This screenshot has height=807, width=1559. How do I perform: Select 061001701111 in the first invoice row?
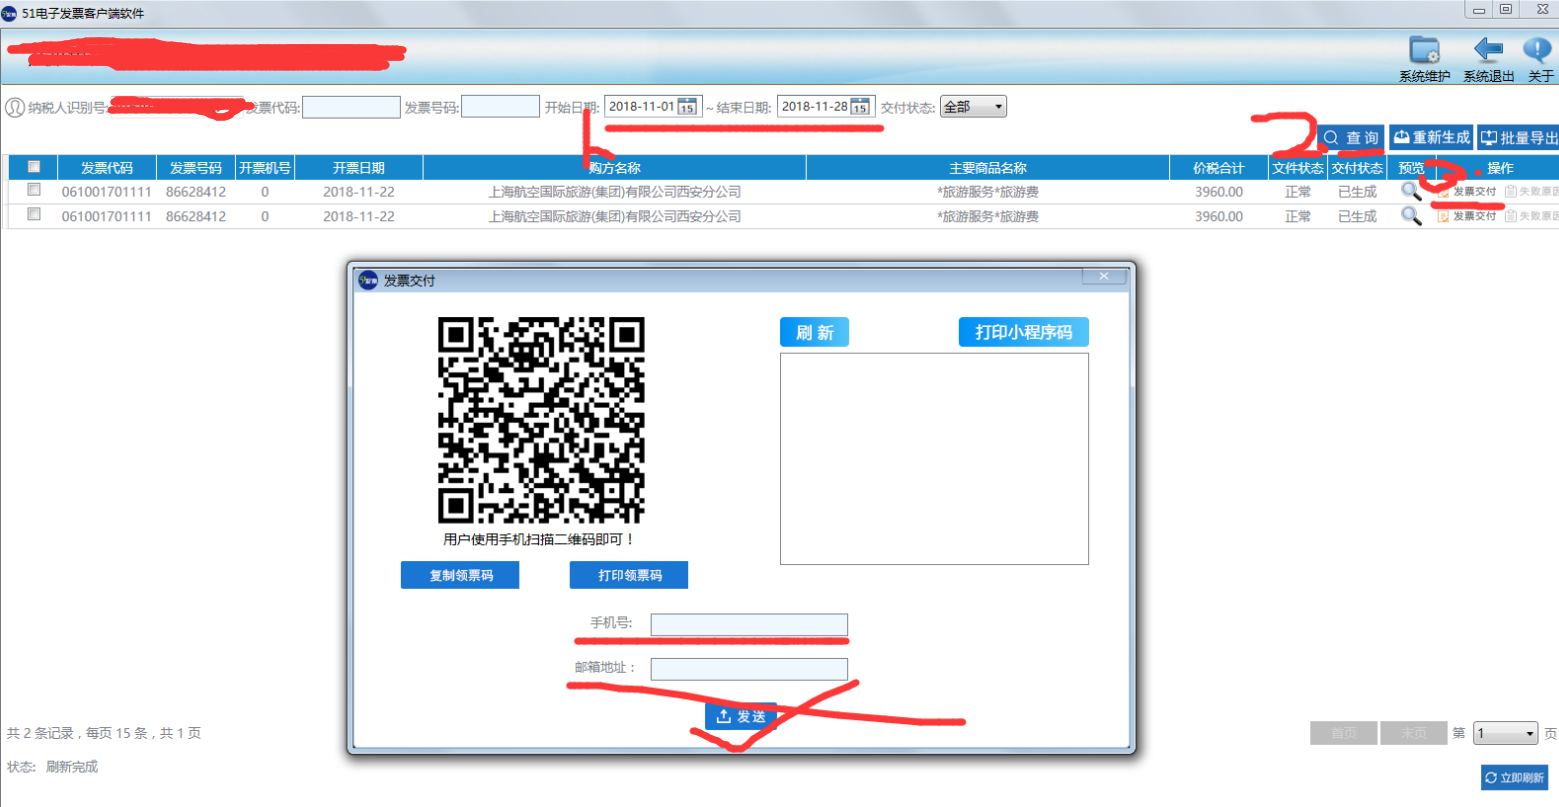click(107, 192)
